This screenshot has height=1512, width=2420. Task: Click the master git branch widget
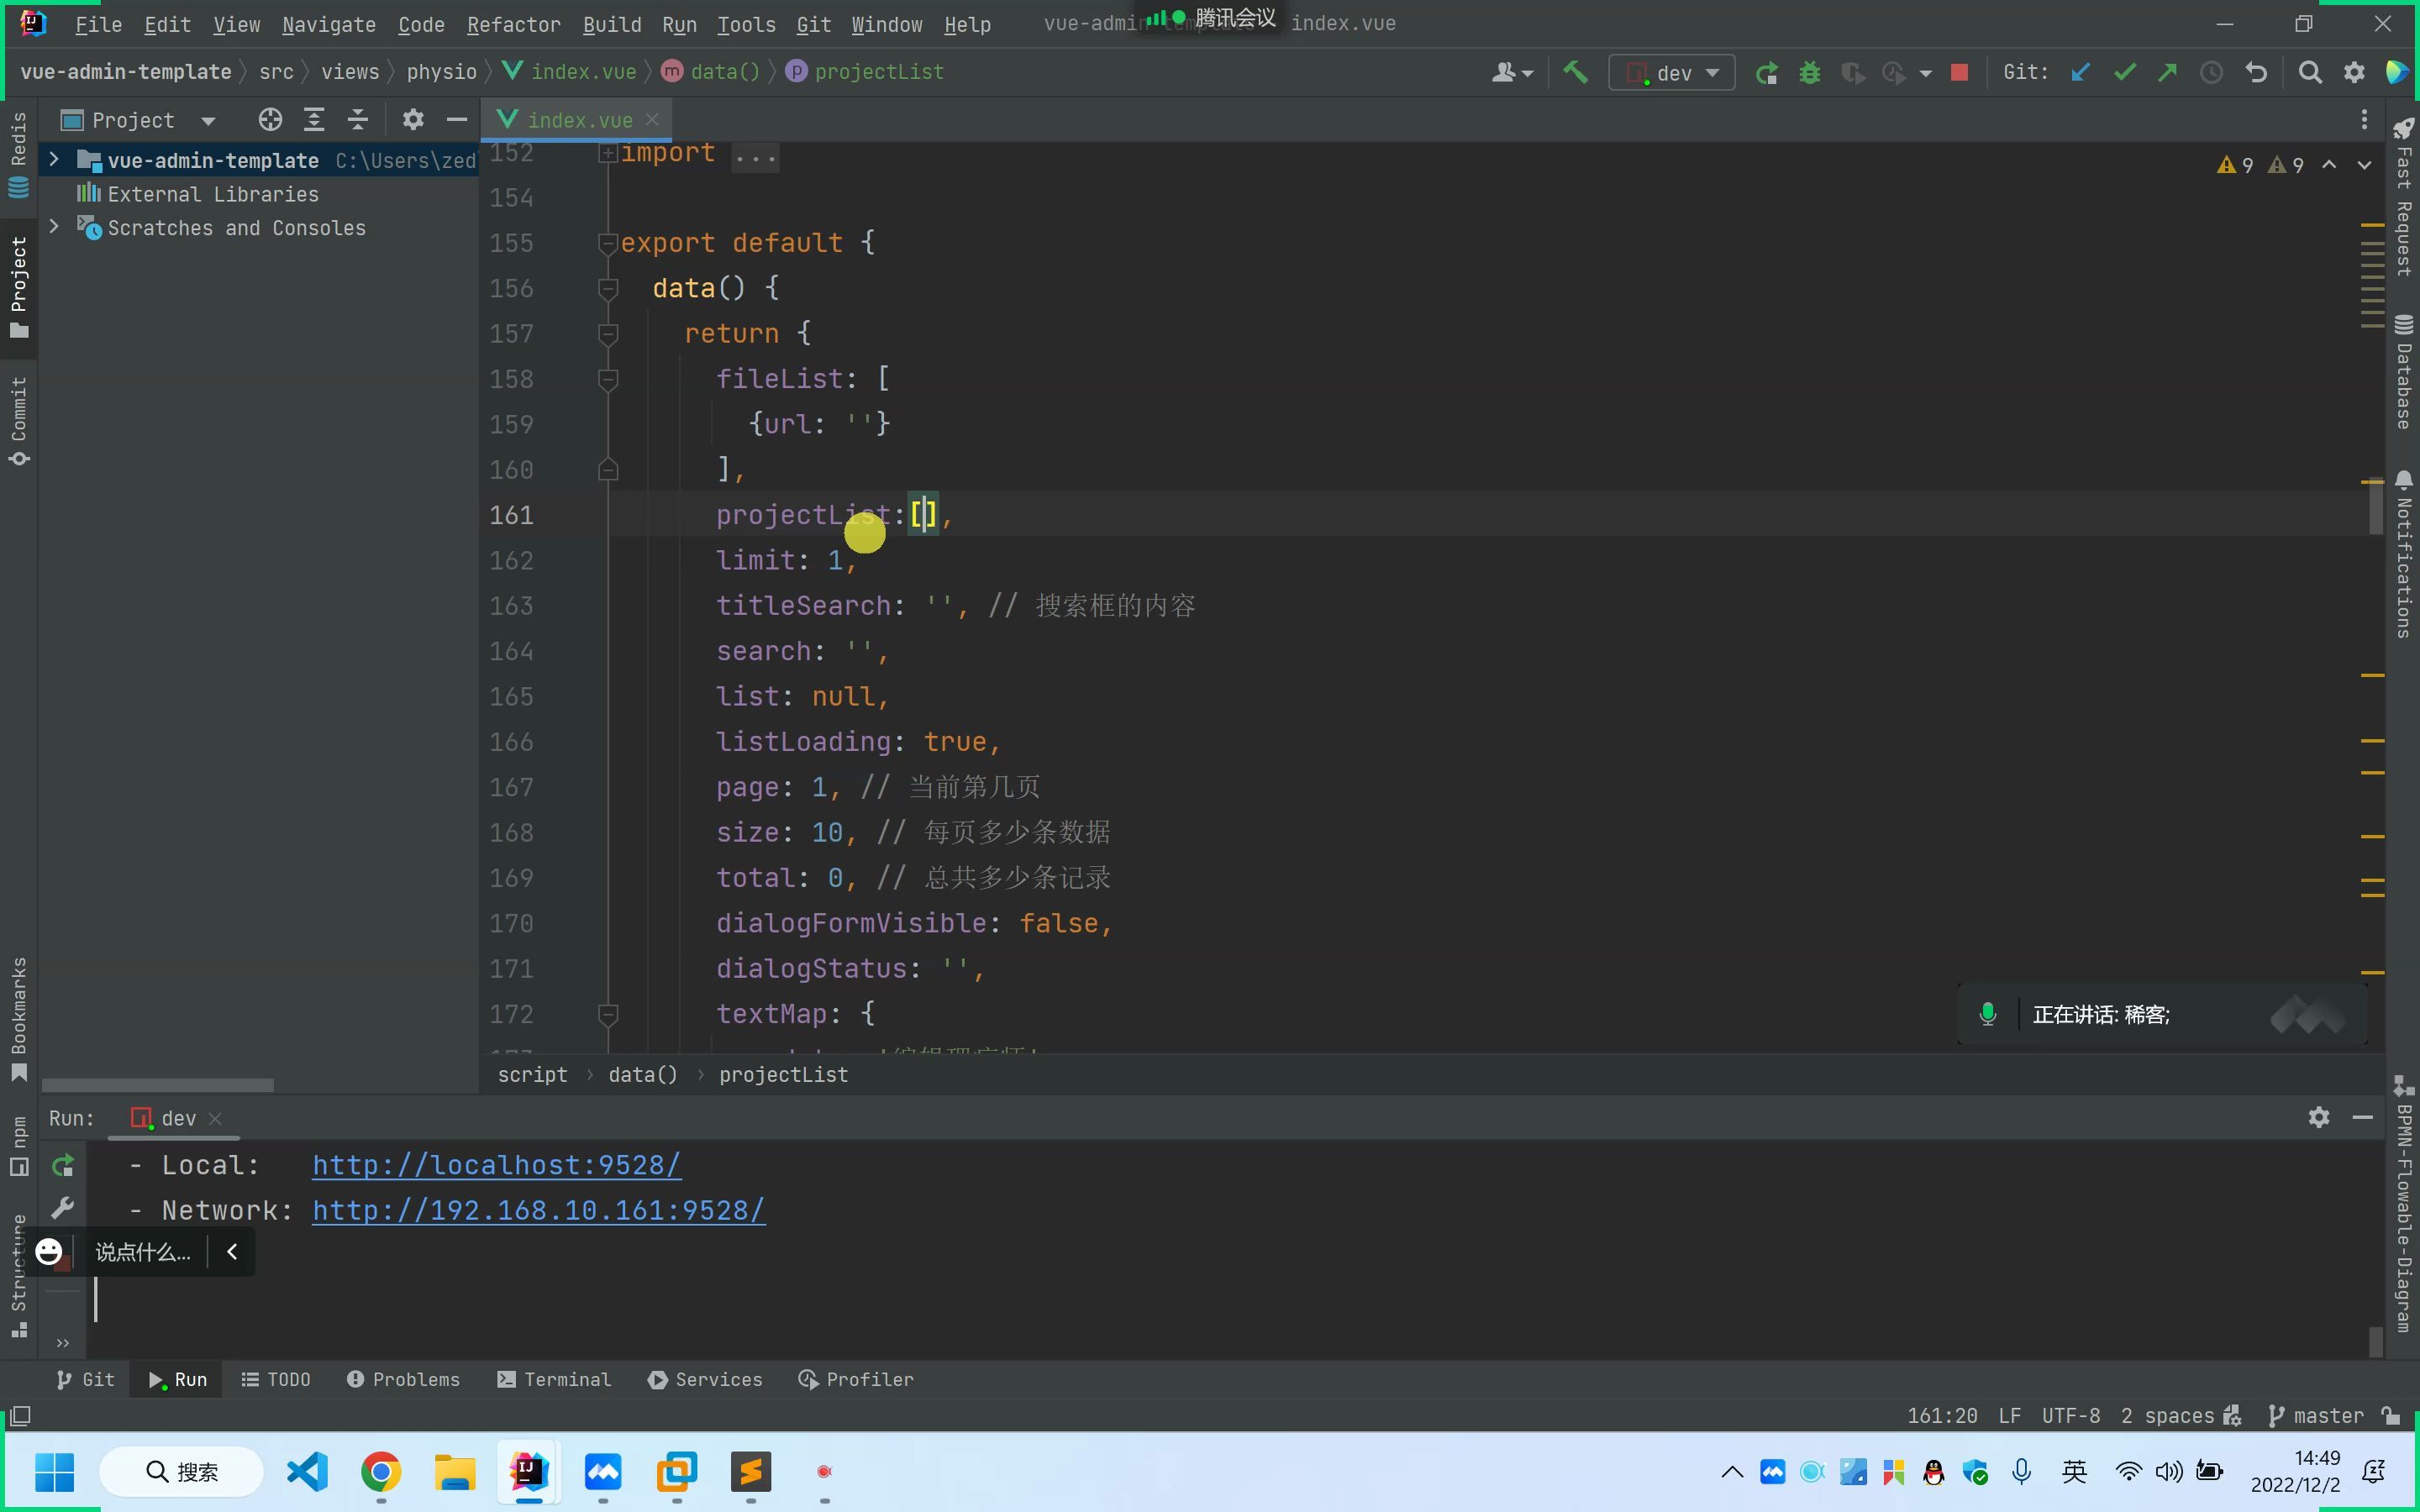coord(2316,1415)
